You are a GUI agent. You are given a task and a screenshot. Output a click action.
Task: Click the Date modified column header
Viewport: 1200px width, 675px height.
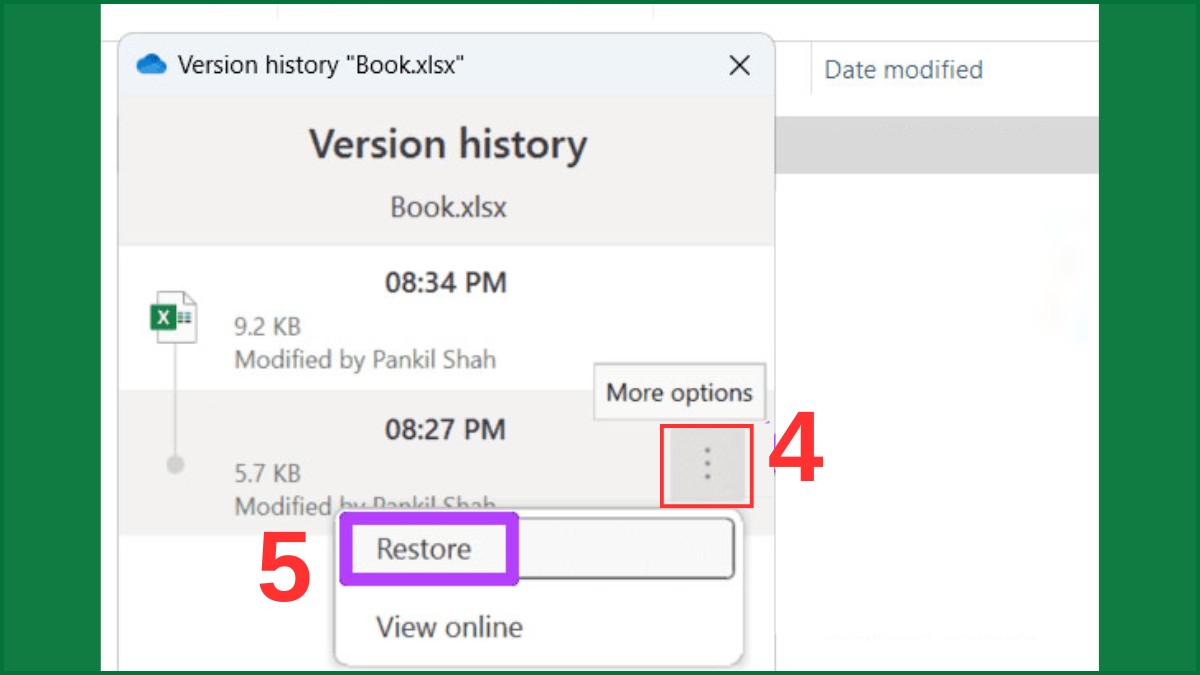click(901, 70)
